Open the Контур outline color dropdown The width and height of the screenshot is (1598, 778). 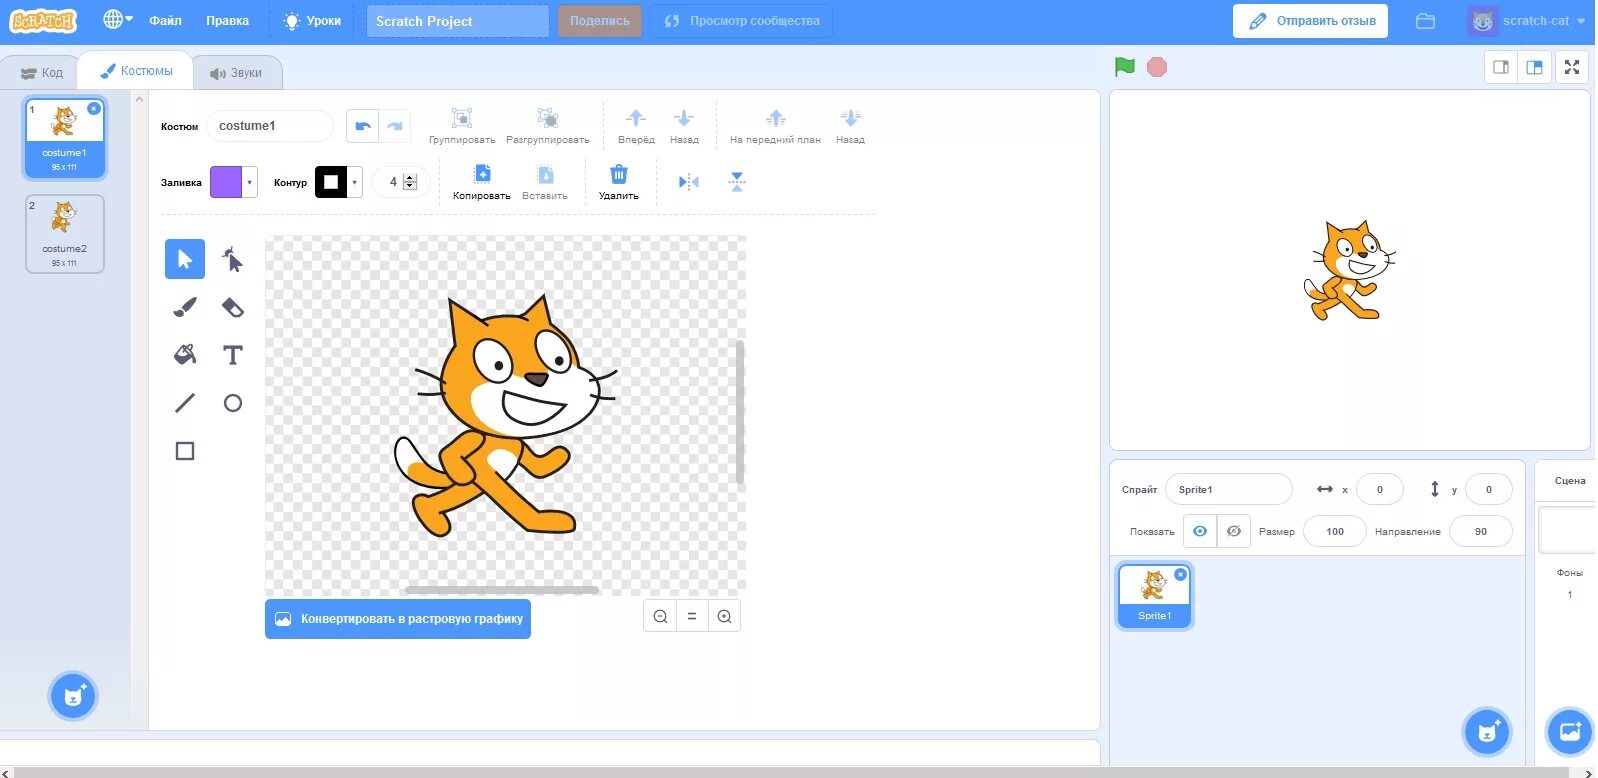click(x=355, y=182)
